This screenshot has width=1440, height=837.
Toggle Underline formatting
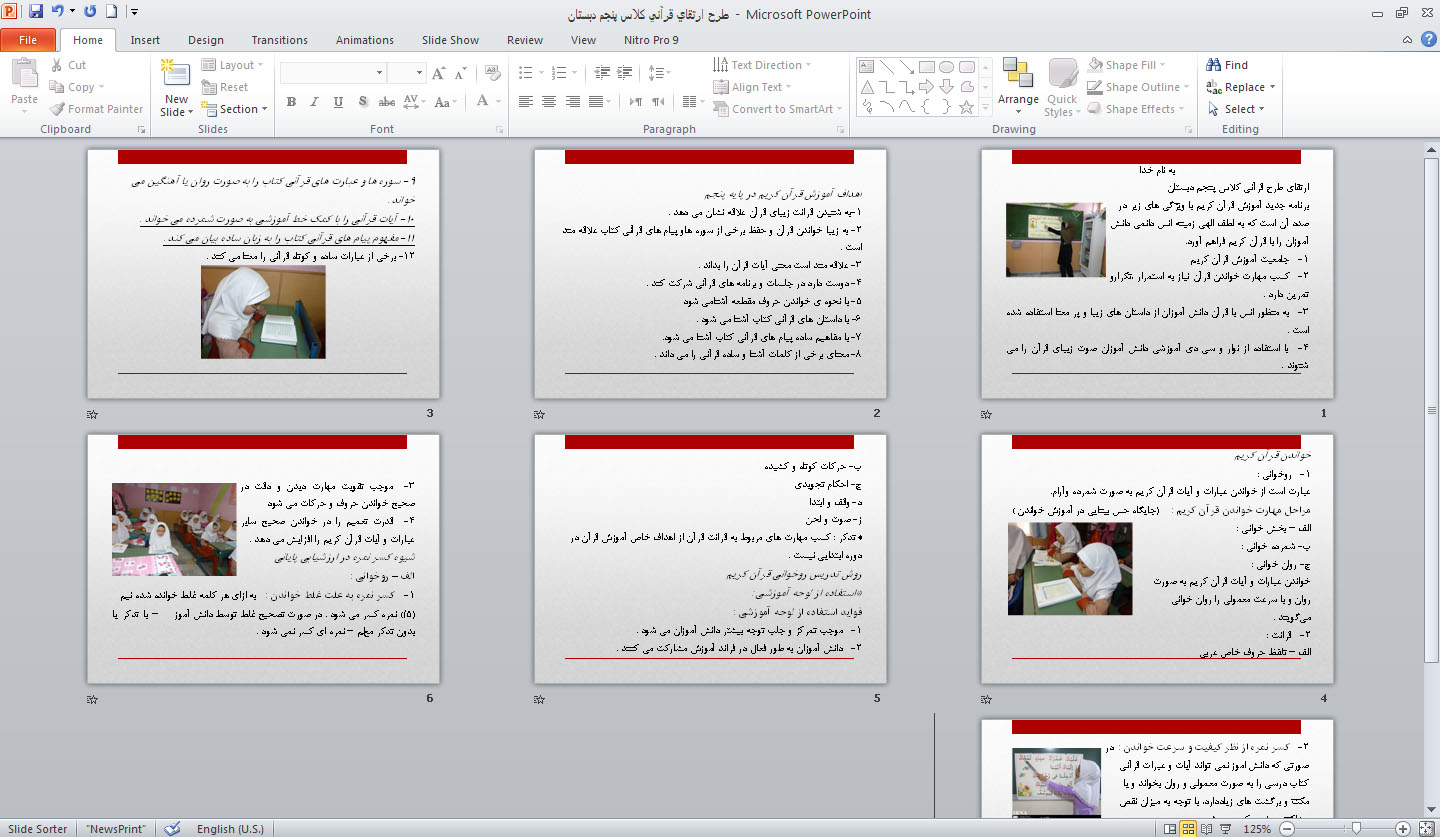click(338, 101)
